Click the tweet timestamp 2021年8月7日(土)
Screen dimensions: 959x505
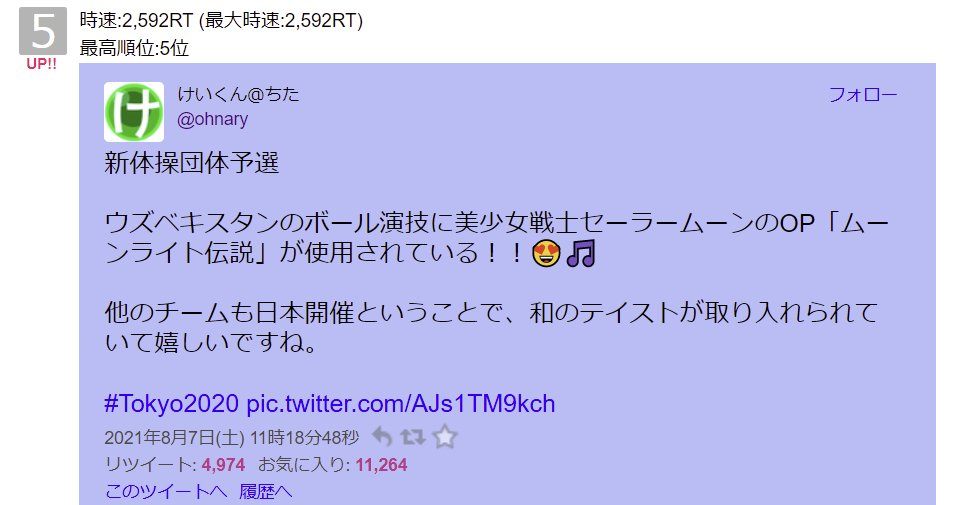tap(174, 438)
